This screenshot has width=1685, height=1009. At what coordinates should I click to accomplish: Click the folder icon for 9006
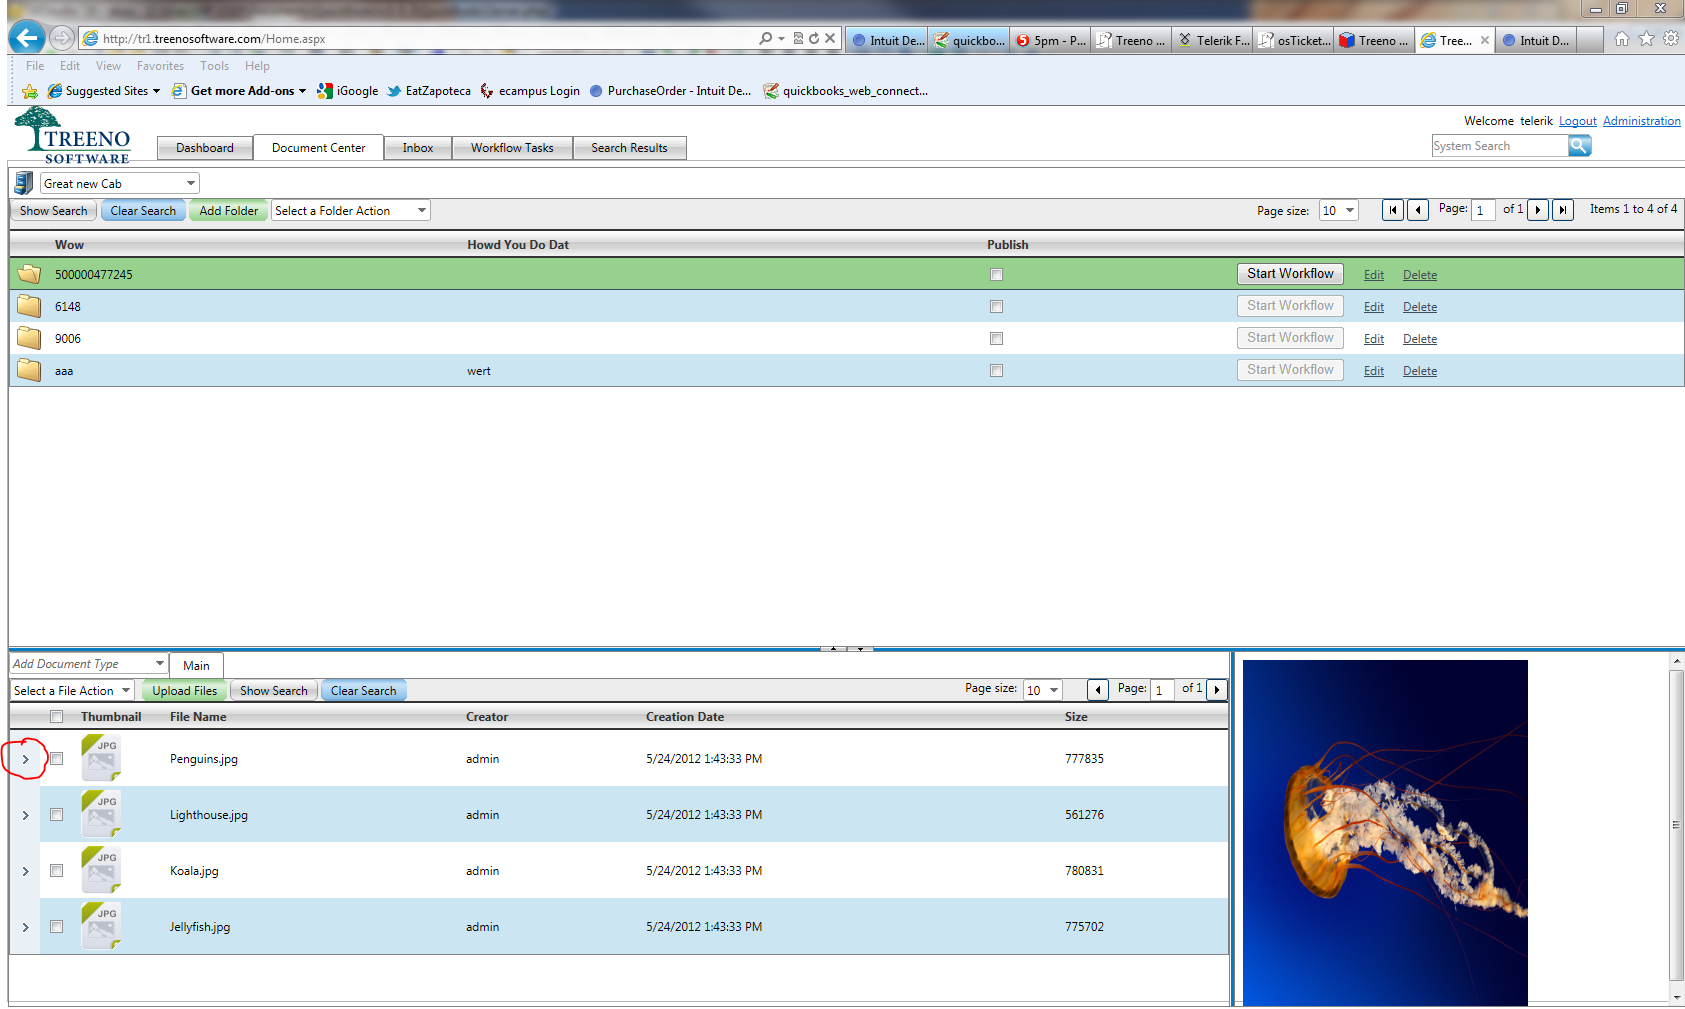(x=29, y=338)
